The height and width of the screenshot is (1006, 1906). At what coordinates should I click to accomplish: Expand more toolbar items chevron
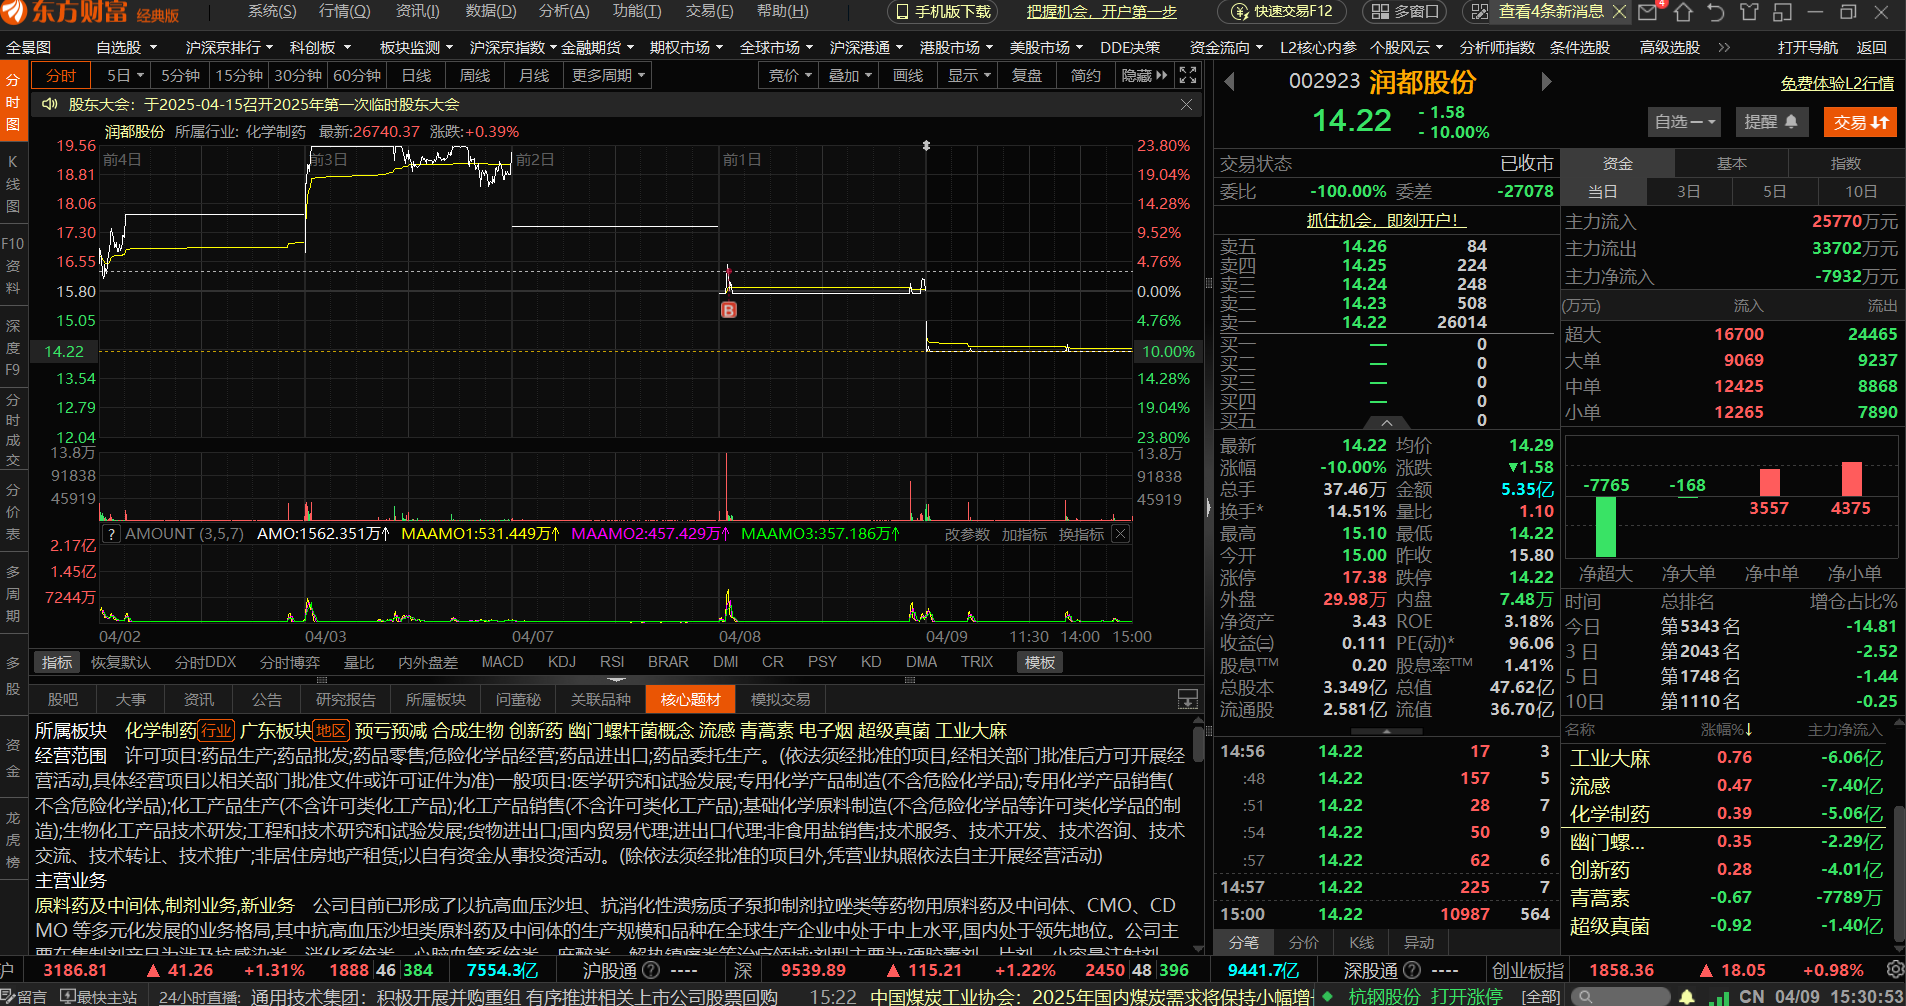[x=1724, y=47]
